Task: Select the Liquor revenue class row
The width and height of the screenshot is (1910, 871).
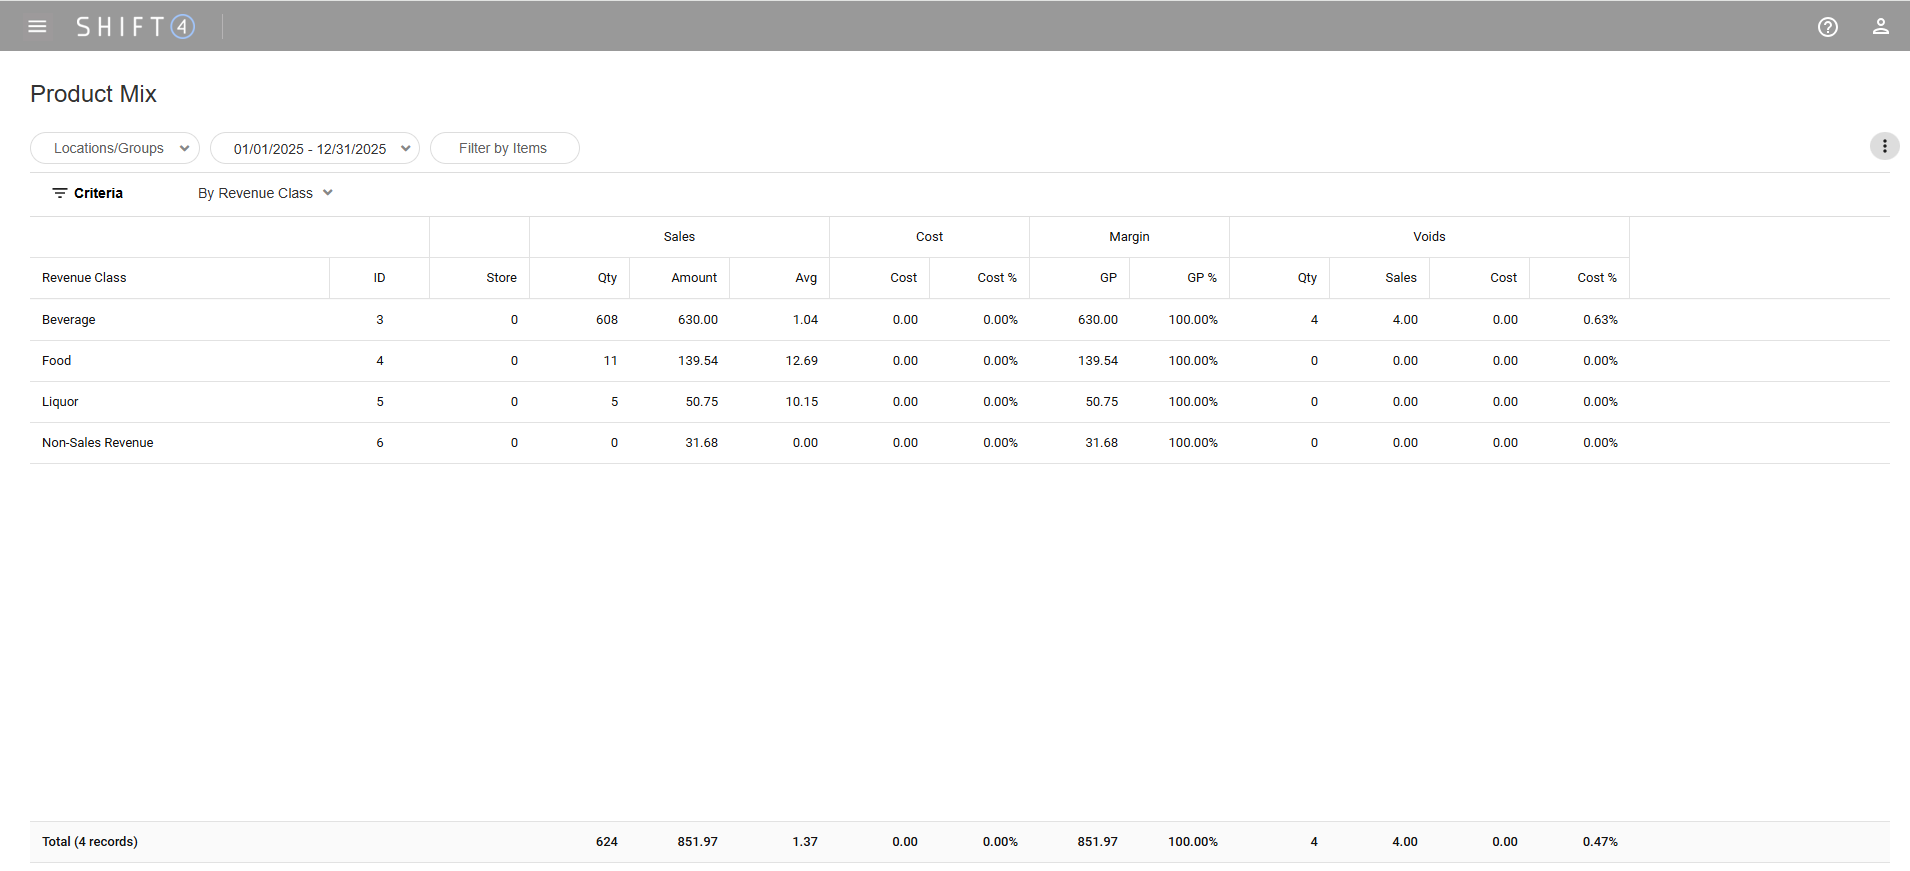Action: [x=60, y=402]
